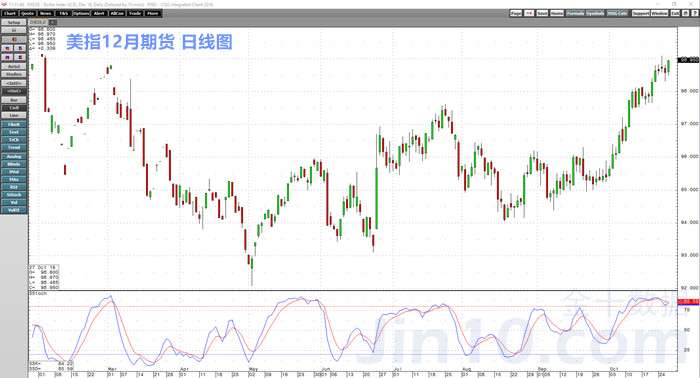Click the May label on date axis

click(x=253, y=370)
